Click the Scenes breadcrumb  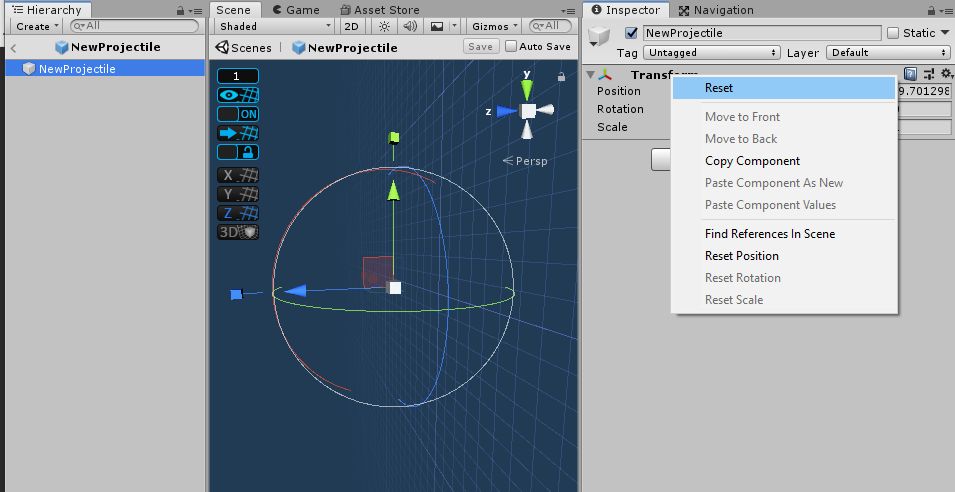click(244, 47)
